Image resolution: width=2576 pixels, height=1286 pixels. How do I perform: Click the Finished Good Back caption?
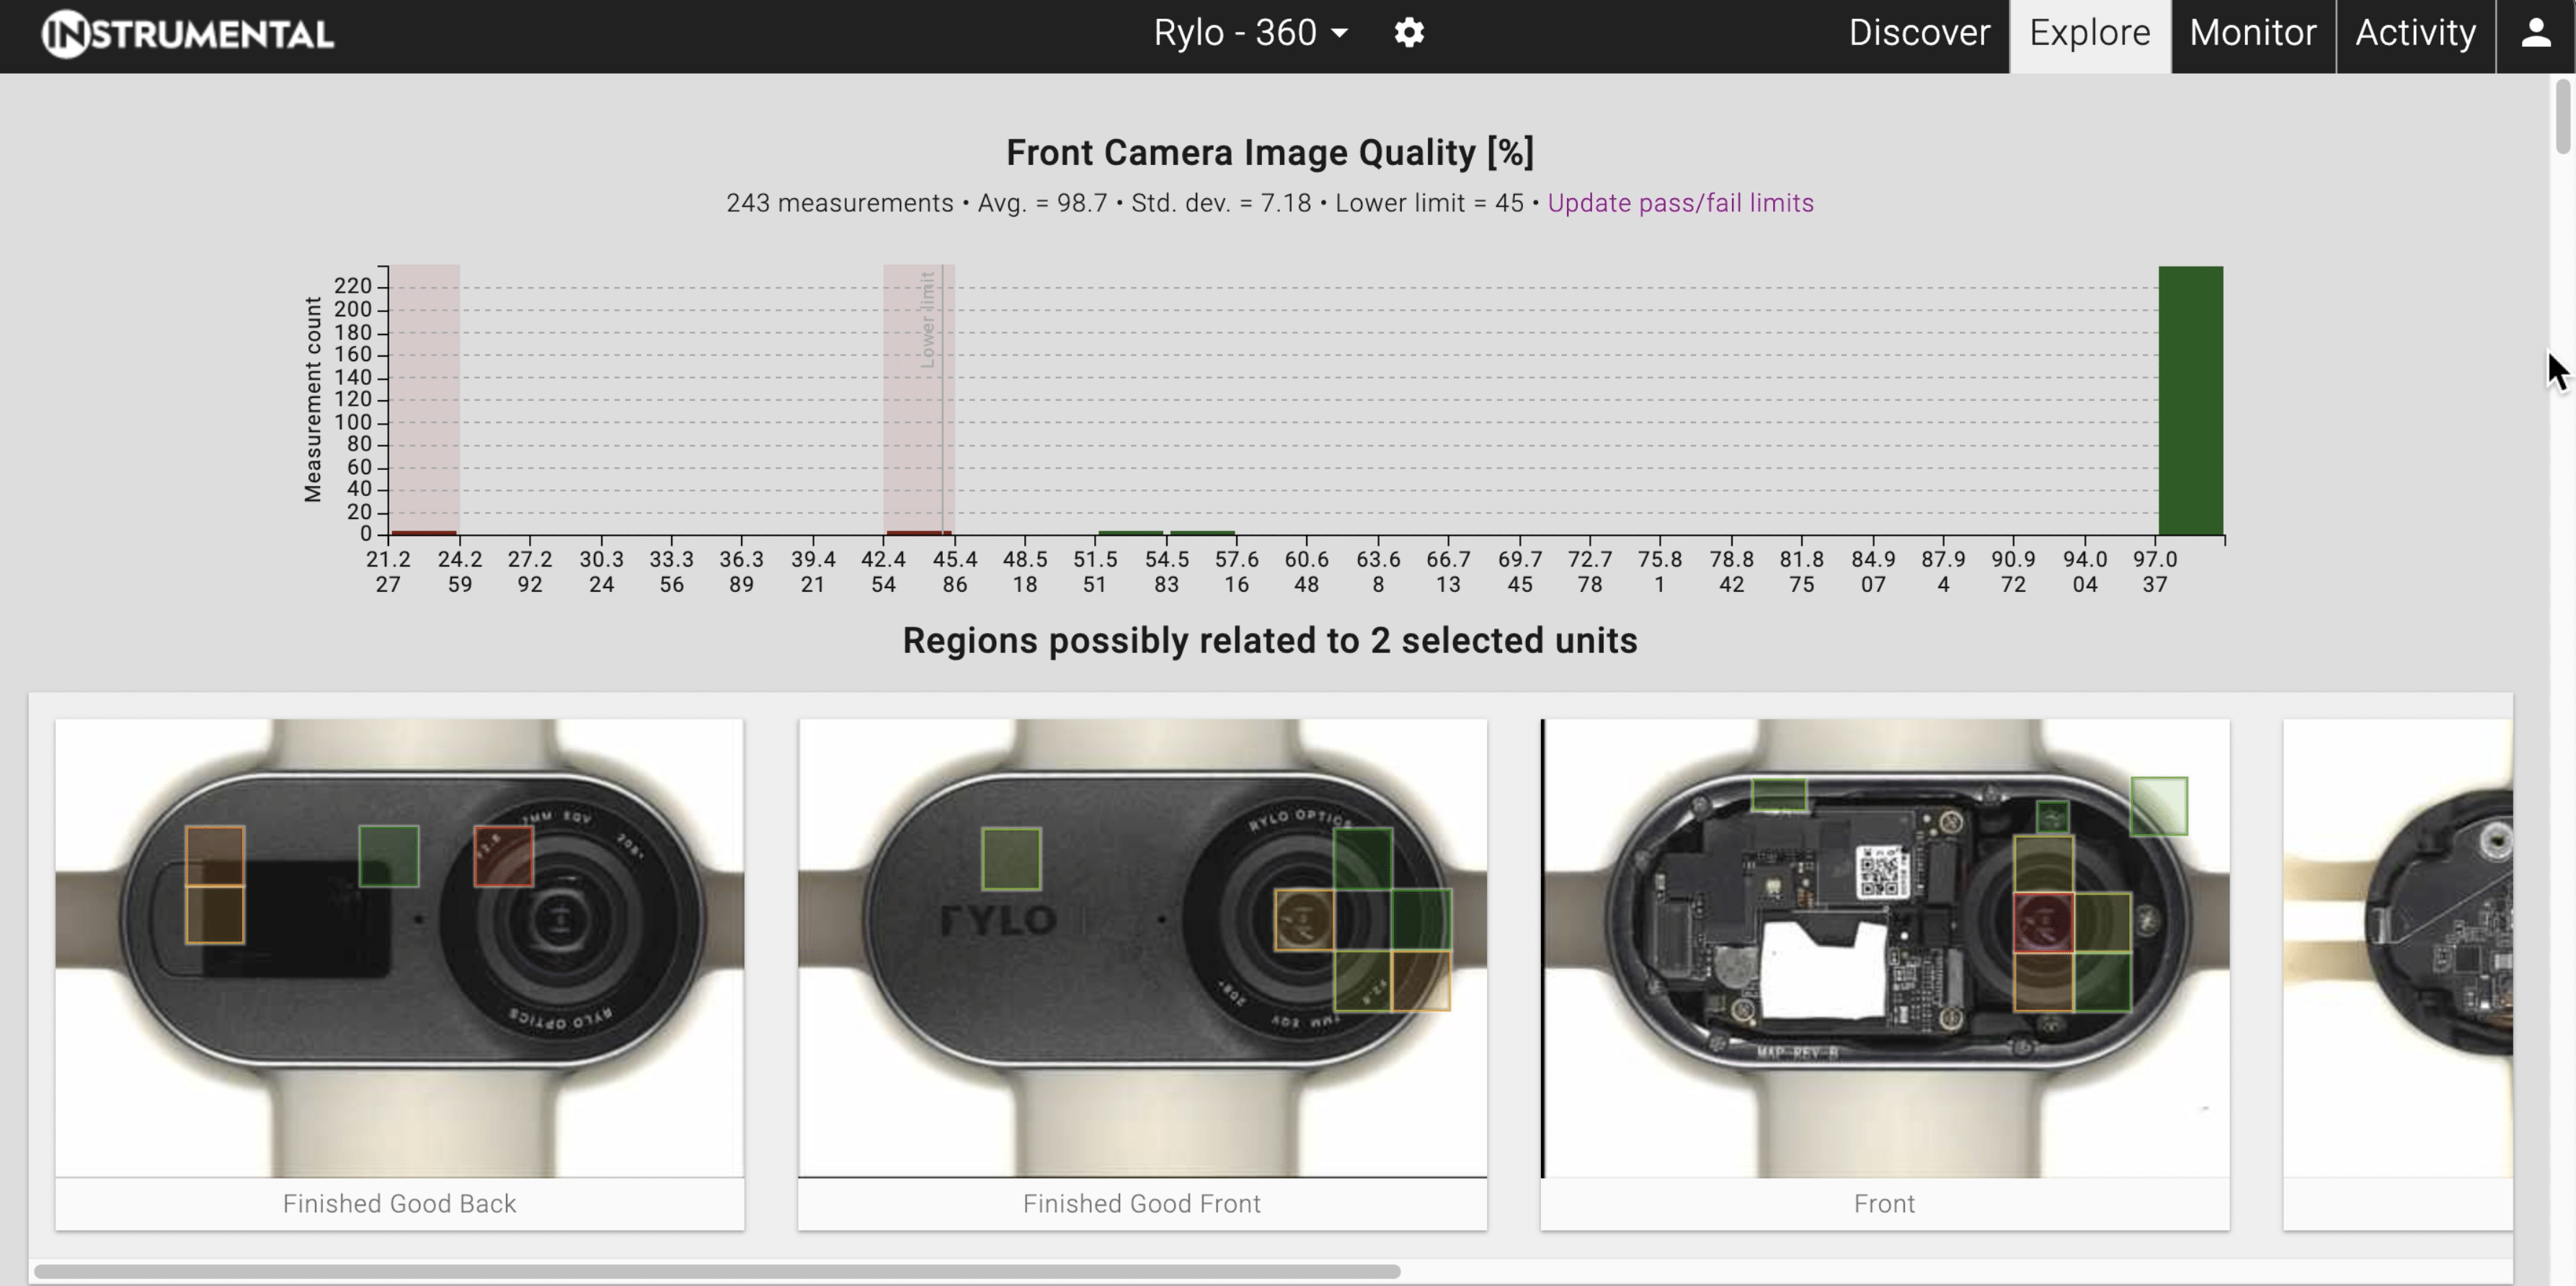[x=399, y=1203]
